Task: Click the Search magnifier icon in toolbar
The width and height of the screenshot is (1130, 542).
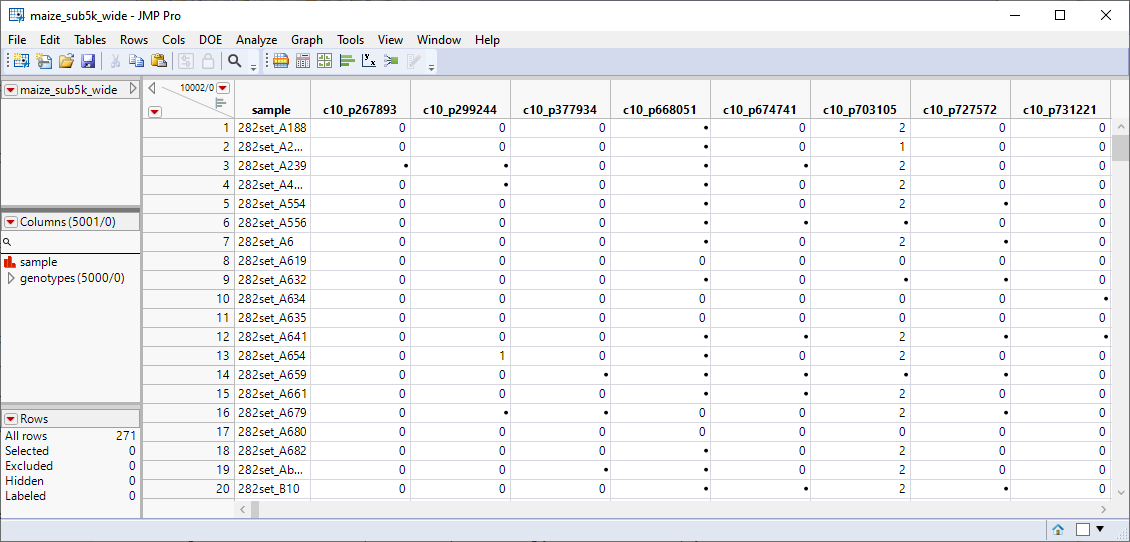Action: [235, 61]
